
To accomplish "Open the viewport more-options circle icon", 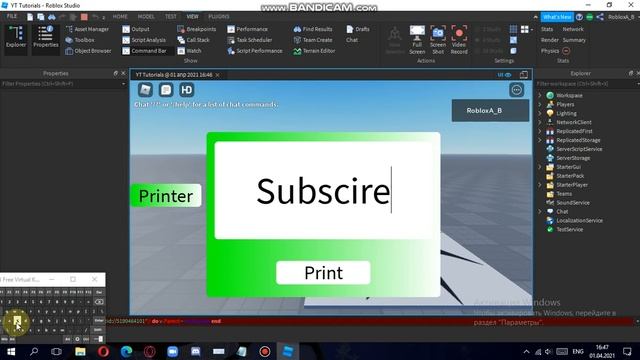I will point(516,90).
